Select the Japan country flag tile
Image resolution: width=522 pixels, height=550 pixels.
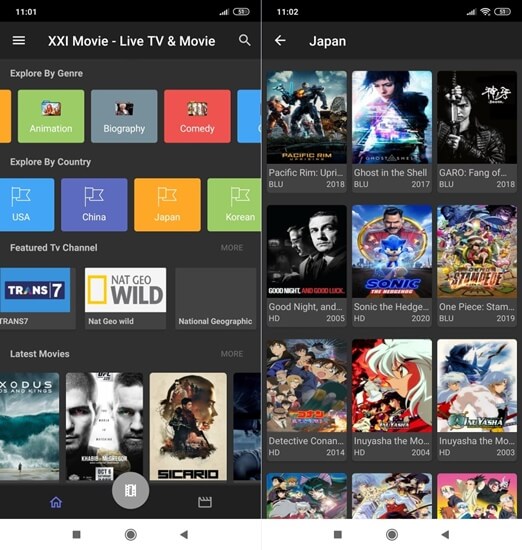pyautogui.click(x=167, y=205)
